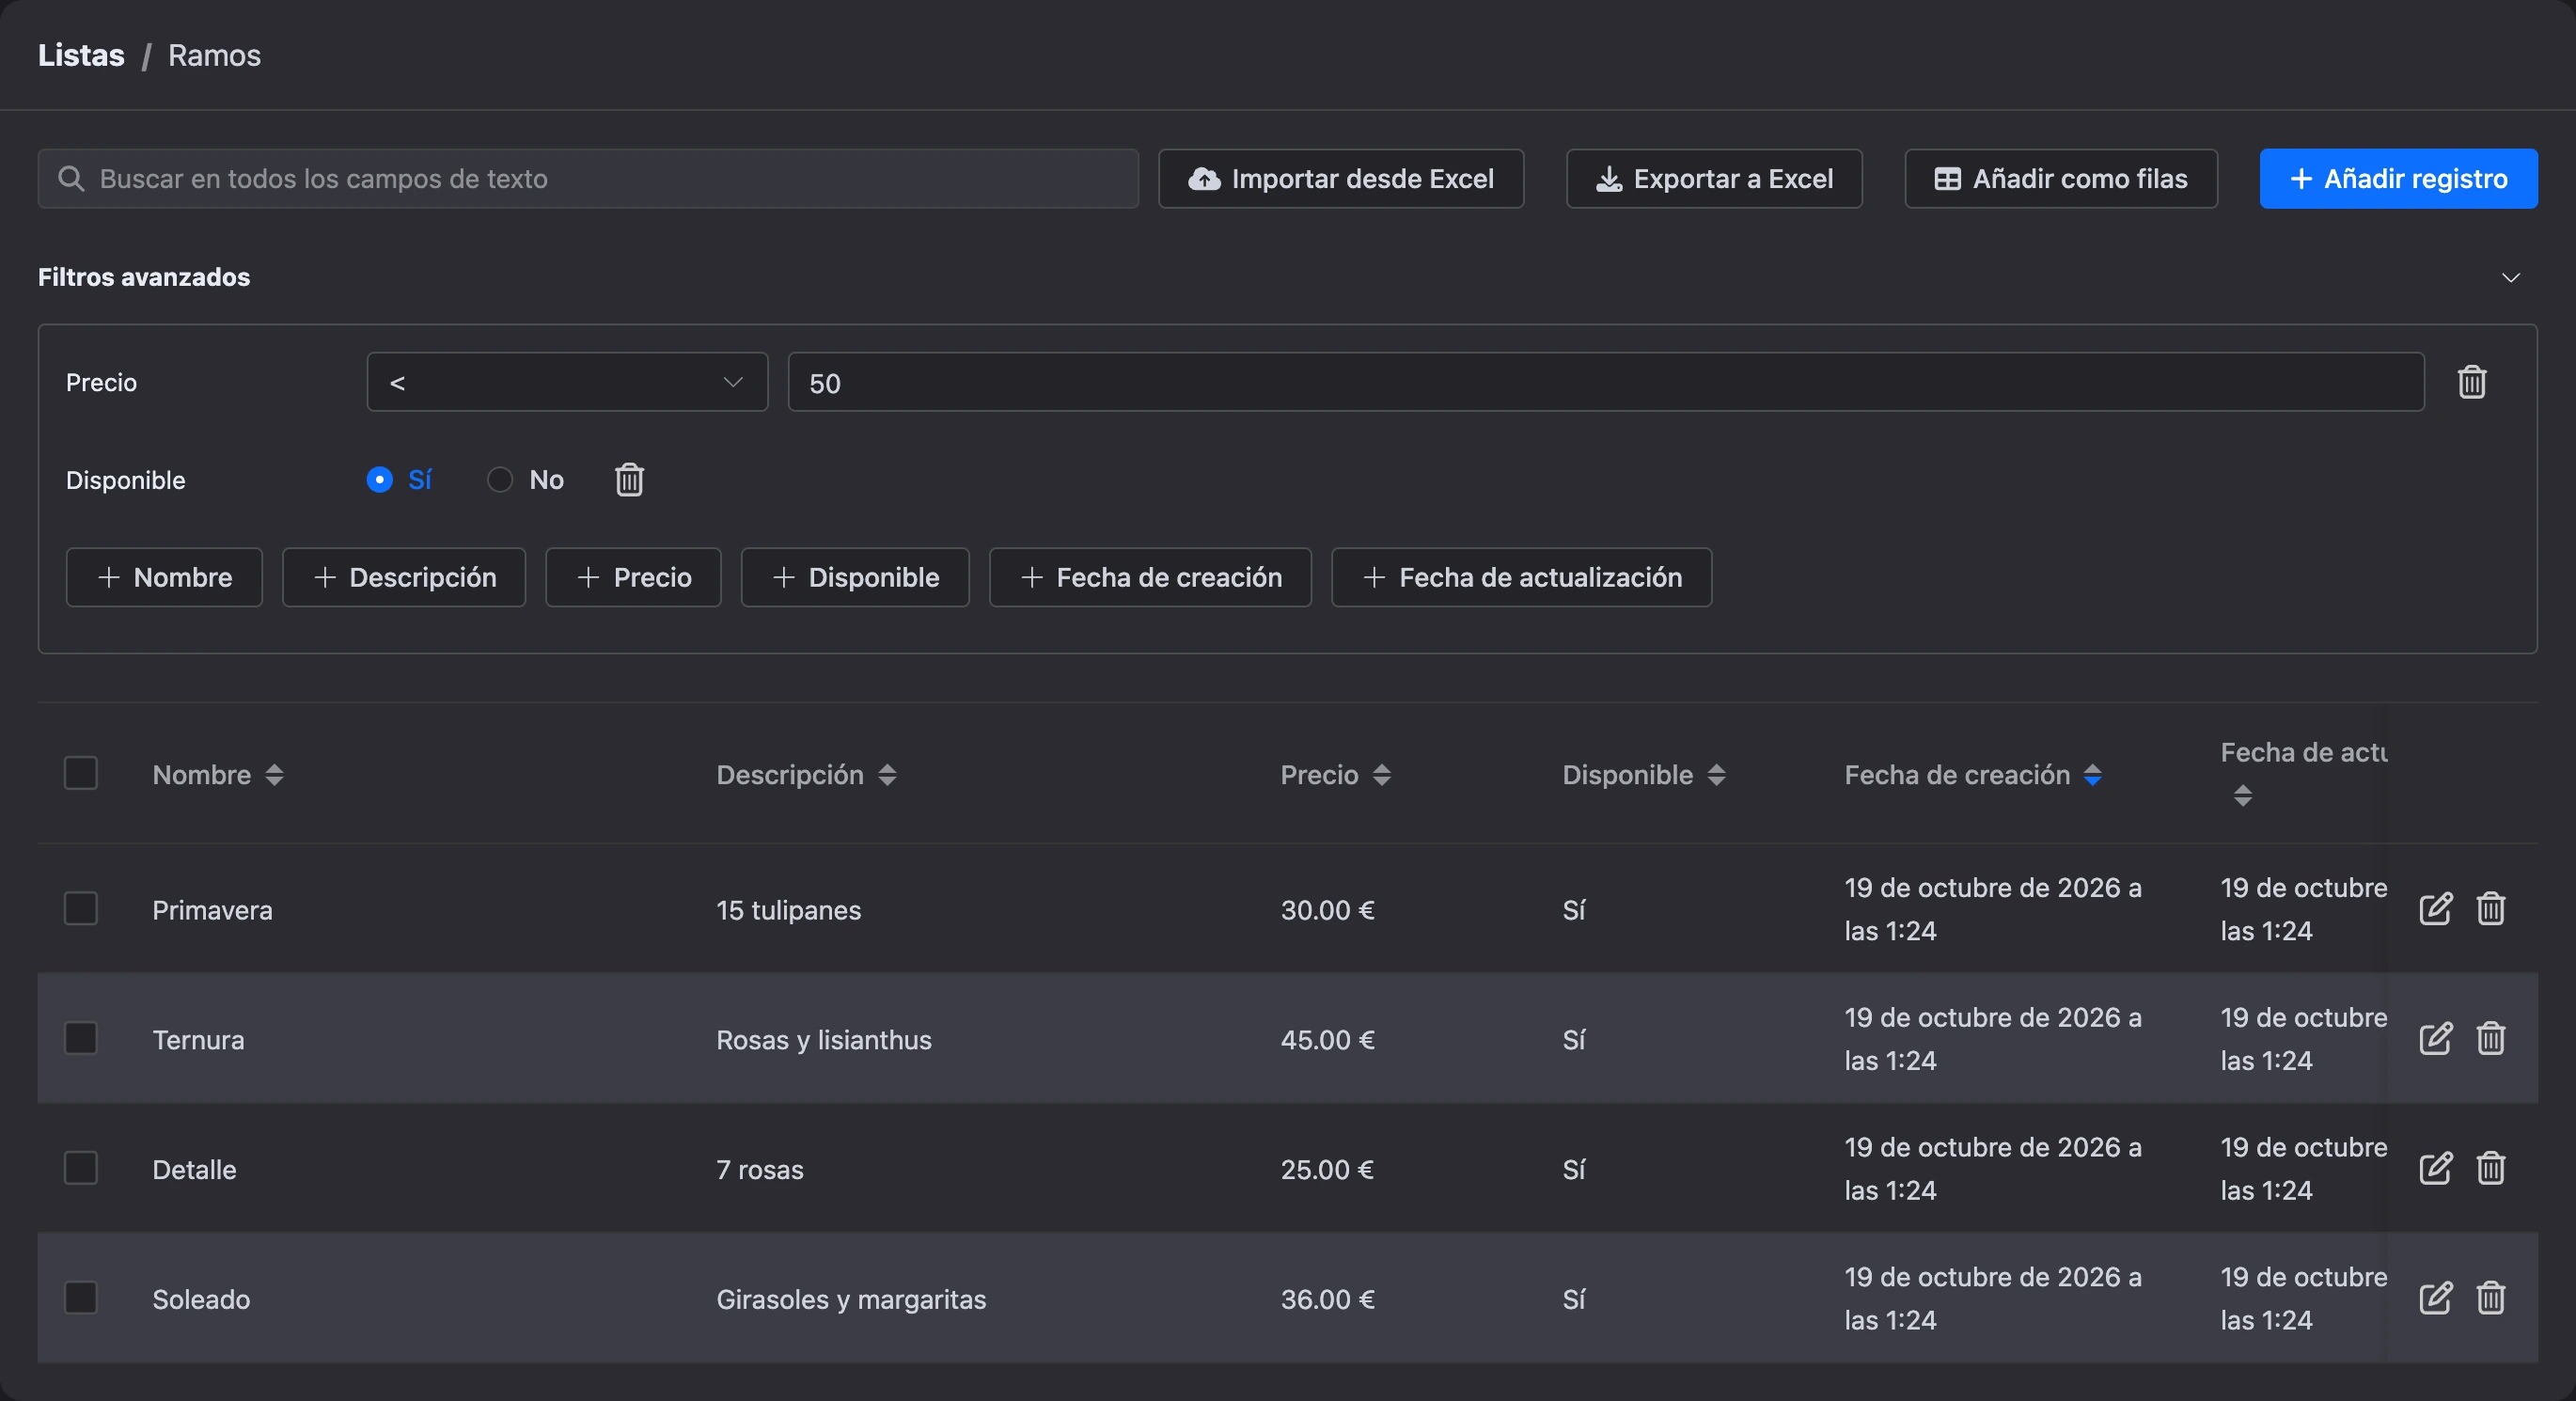Delete the Detalle record
Screen dimensions: 2576x1401
(2491, 1168)
